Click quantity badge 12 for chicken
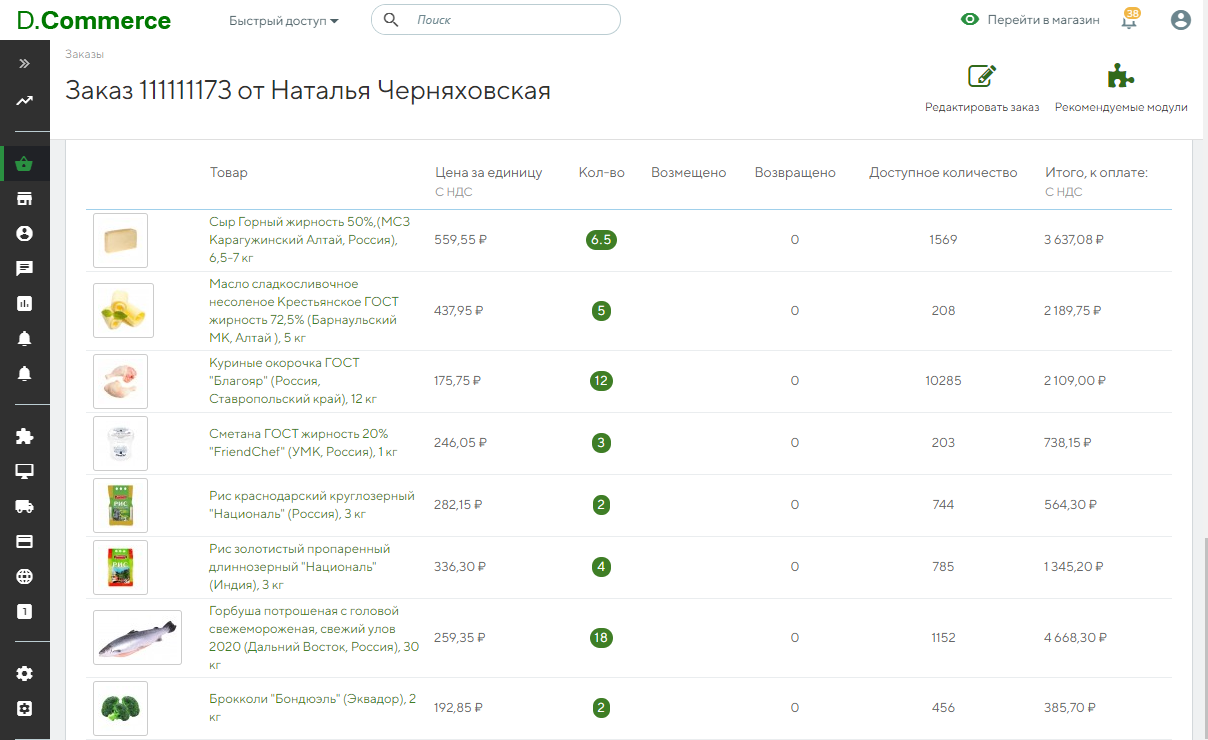Image resolution: width=1208 pixels, height=740 pixels. (601, 381)
